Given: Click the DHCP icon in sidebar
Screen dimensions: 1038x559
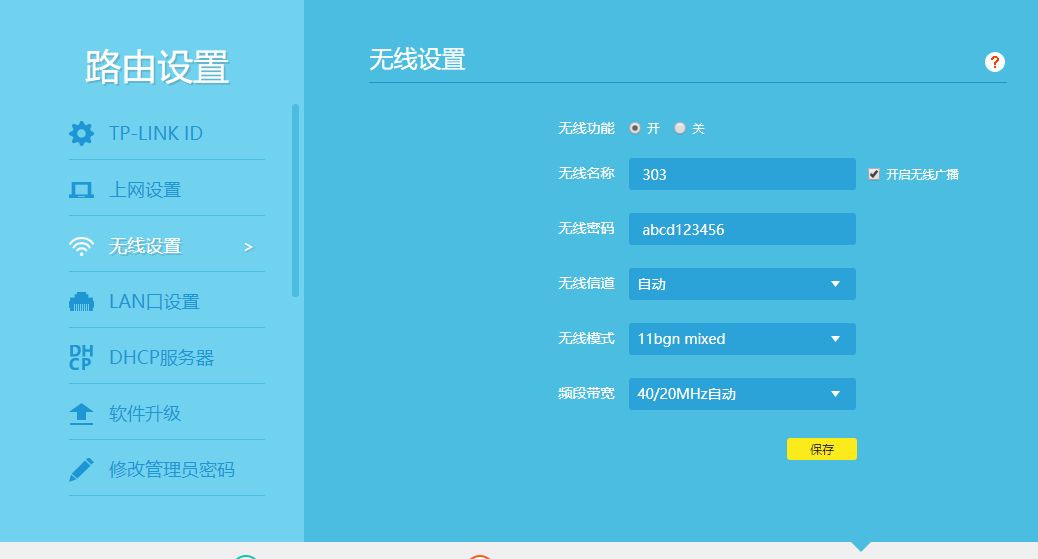Looking at the screenshot, I should (x=81, y=358).
